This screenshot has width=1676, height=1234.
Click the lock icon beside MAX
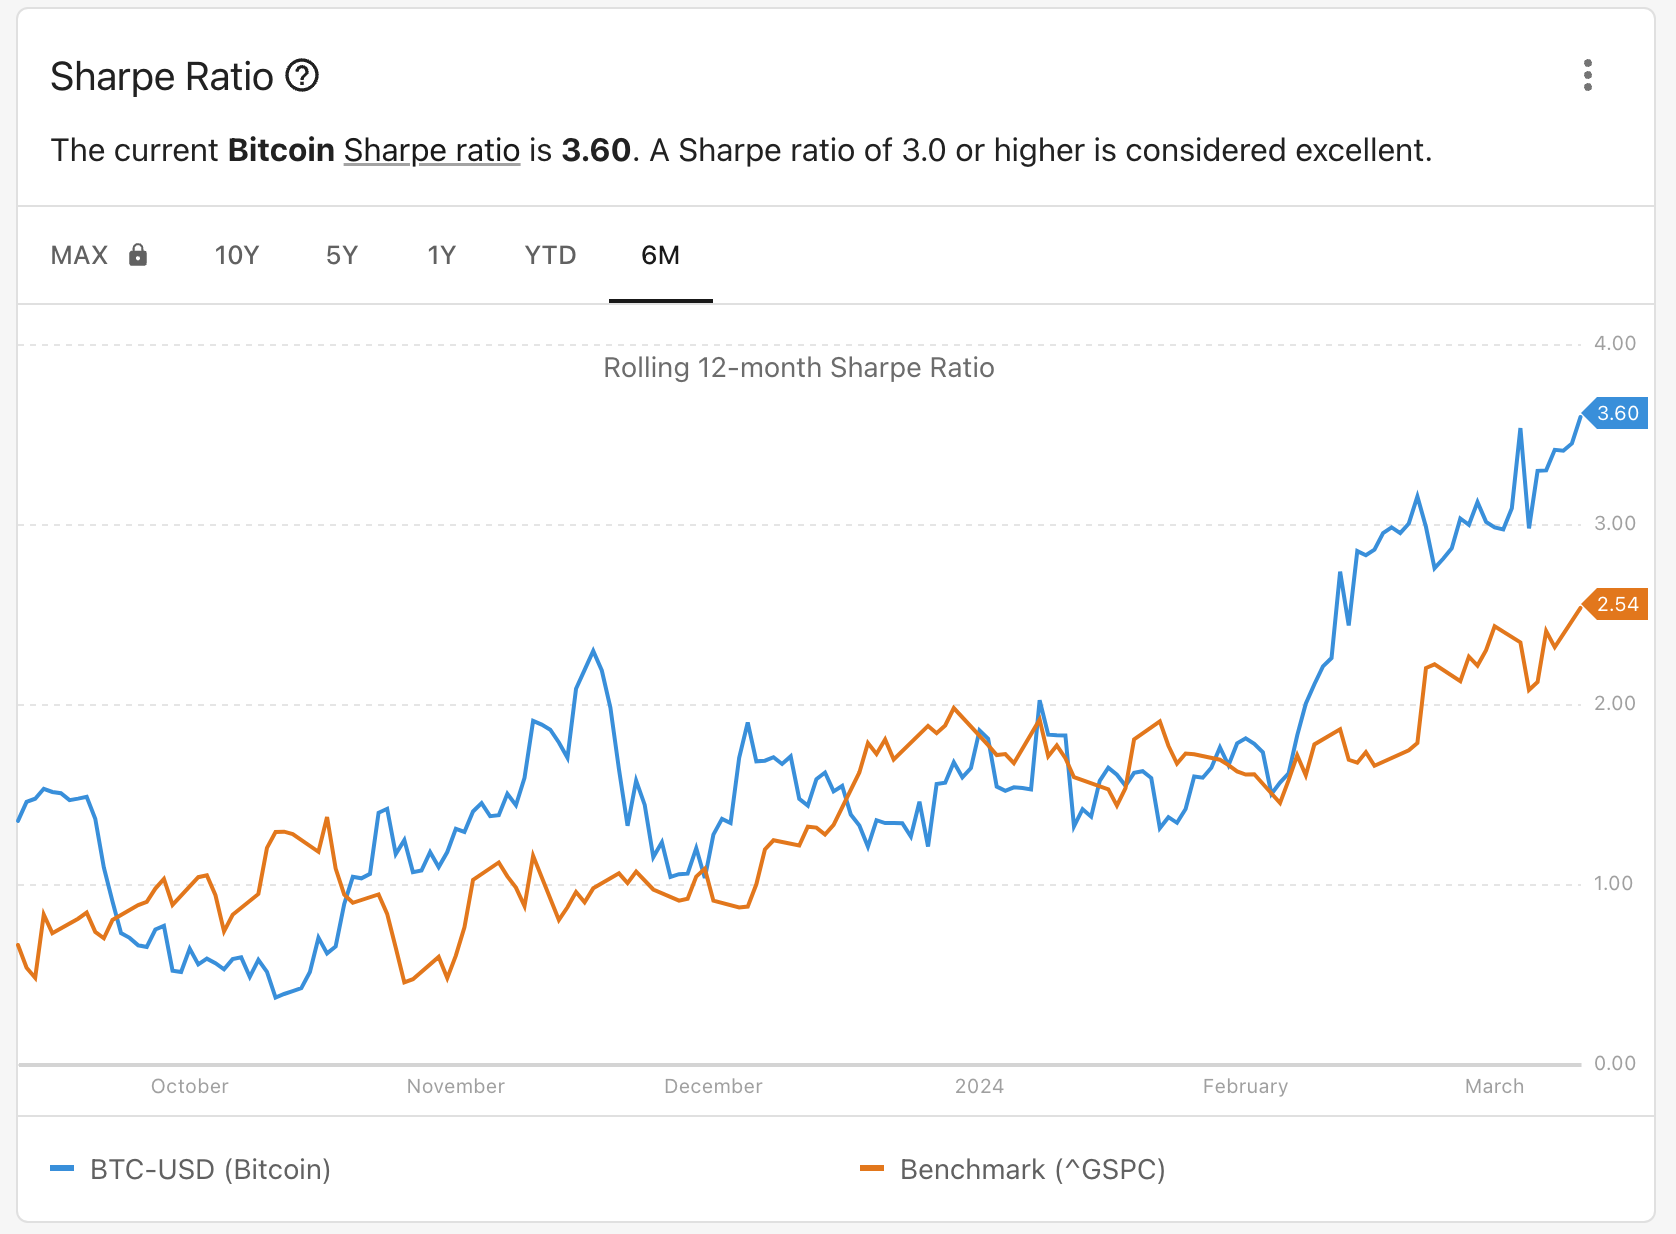pos(138,255)
